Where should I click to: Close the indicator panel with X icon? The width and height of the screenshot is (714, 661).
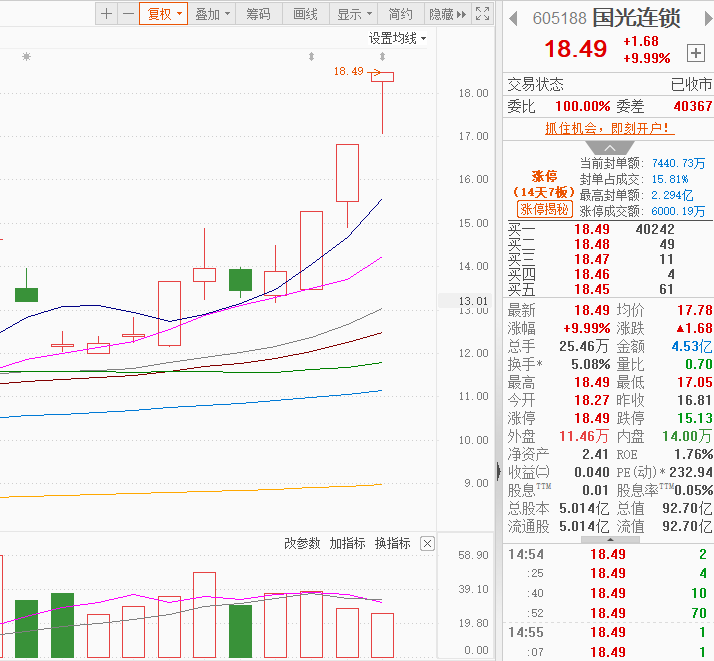click(427, 543)
